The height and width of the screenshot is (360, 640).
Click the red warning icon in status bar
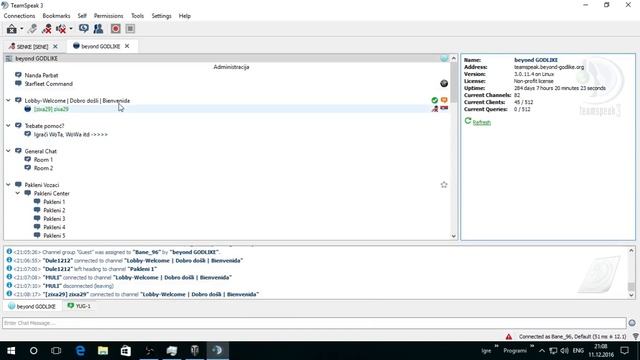click(509, 337)
